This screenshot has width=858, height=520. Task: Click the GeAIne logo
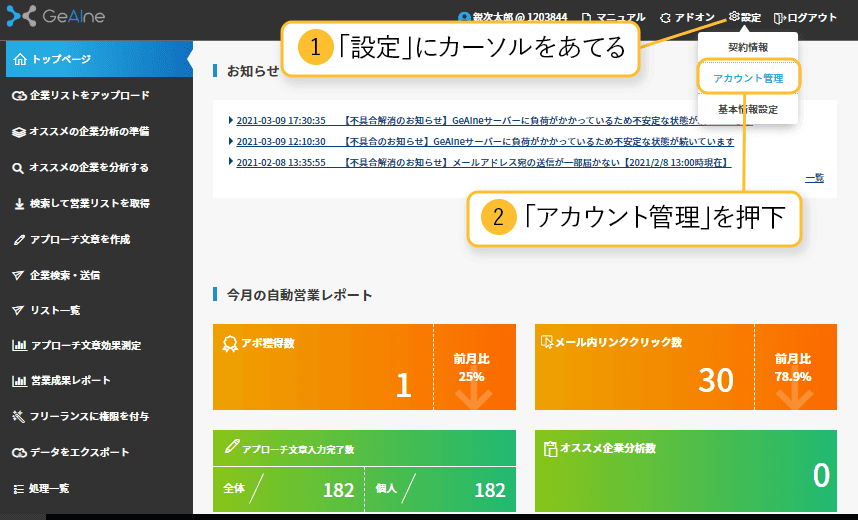55,16
